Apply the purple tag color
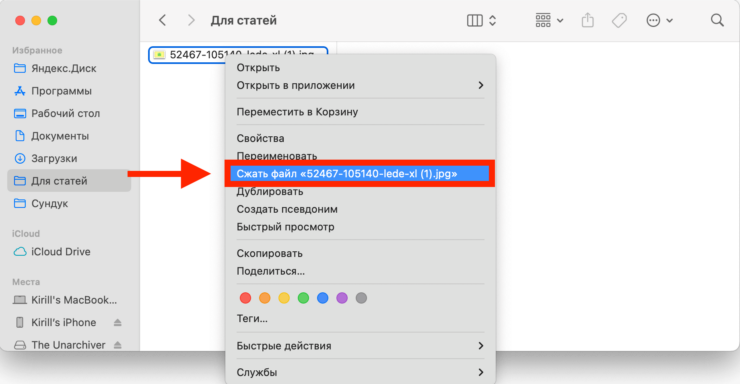Viewport: 740px width, 384px height. pos(342,298)
